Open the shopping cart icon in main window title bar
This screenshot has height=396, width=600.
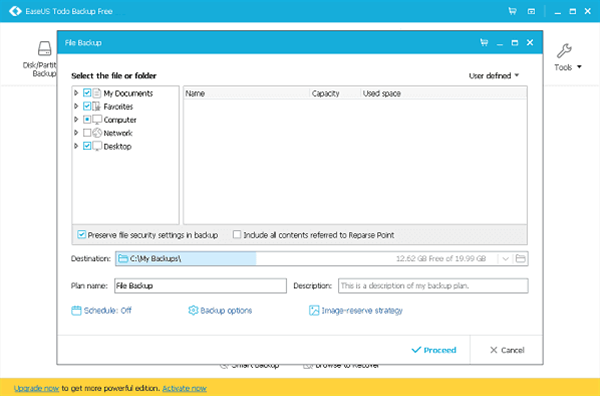[512, 11]
